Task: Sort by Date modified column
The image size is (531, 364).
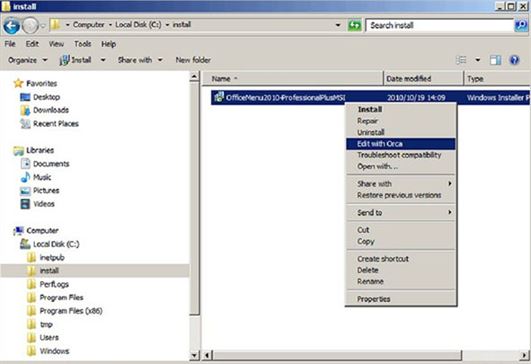Action: [423, 79]
